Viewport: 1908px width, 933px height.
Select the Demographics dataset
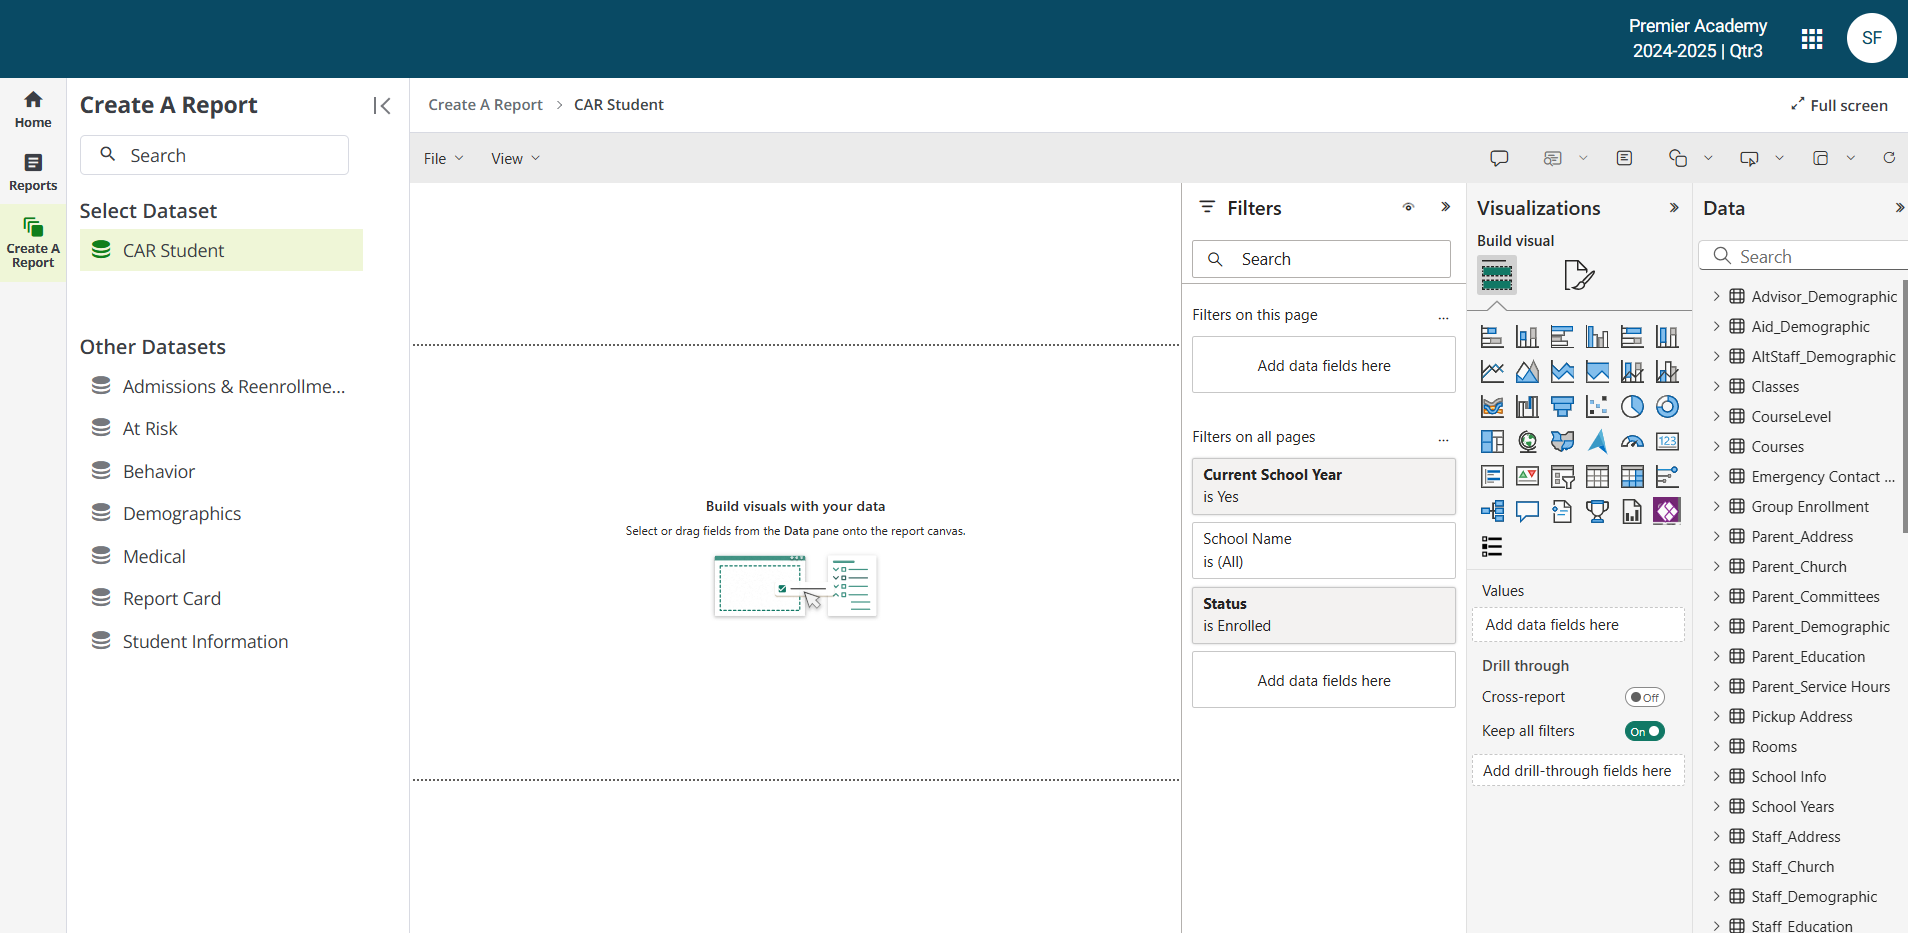click(x=182, y=512)
